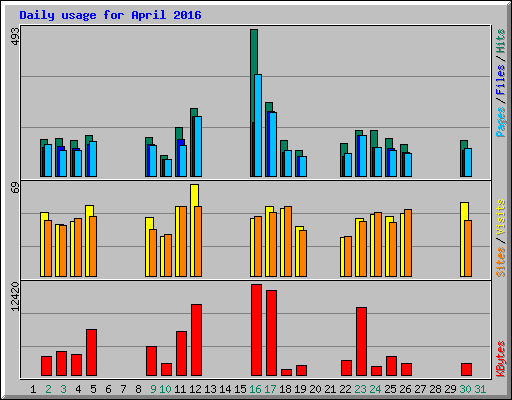The width and height of the screenshot is (512, 400).
Task: Click the '12420' y-axis value
Action: coord(15,297)
